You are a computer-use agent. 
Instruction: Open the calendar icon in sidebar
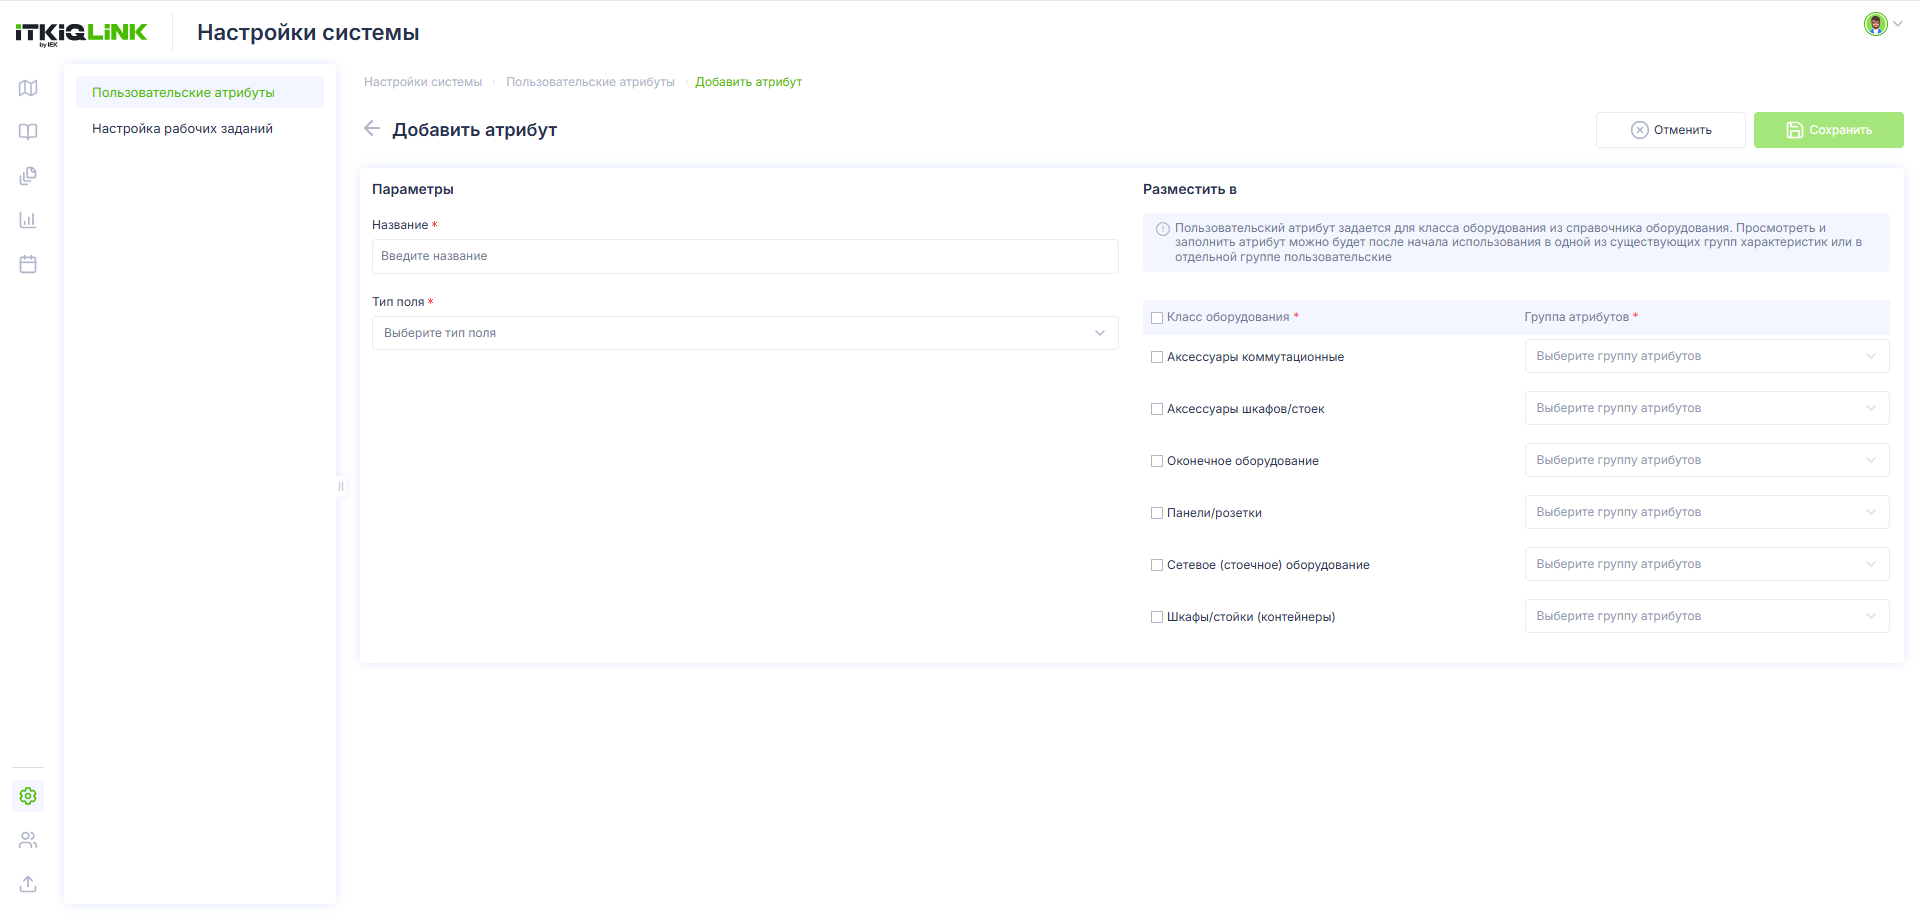coord(28,264)
